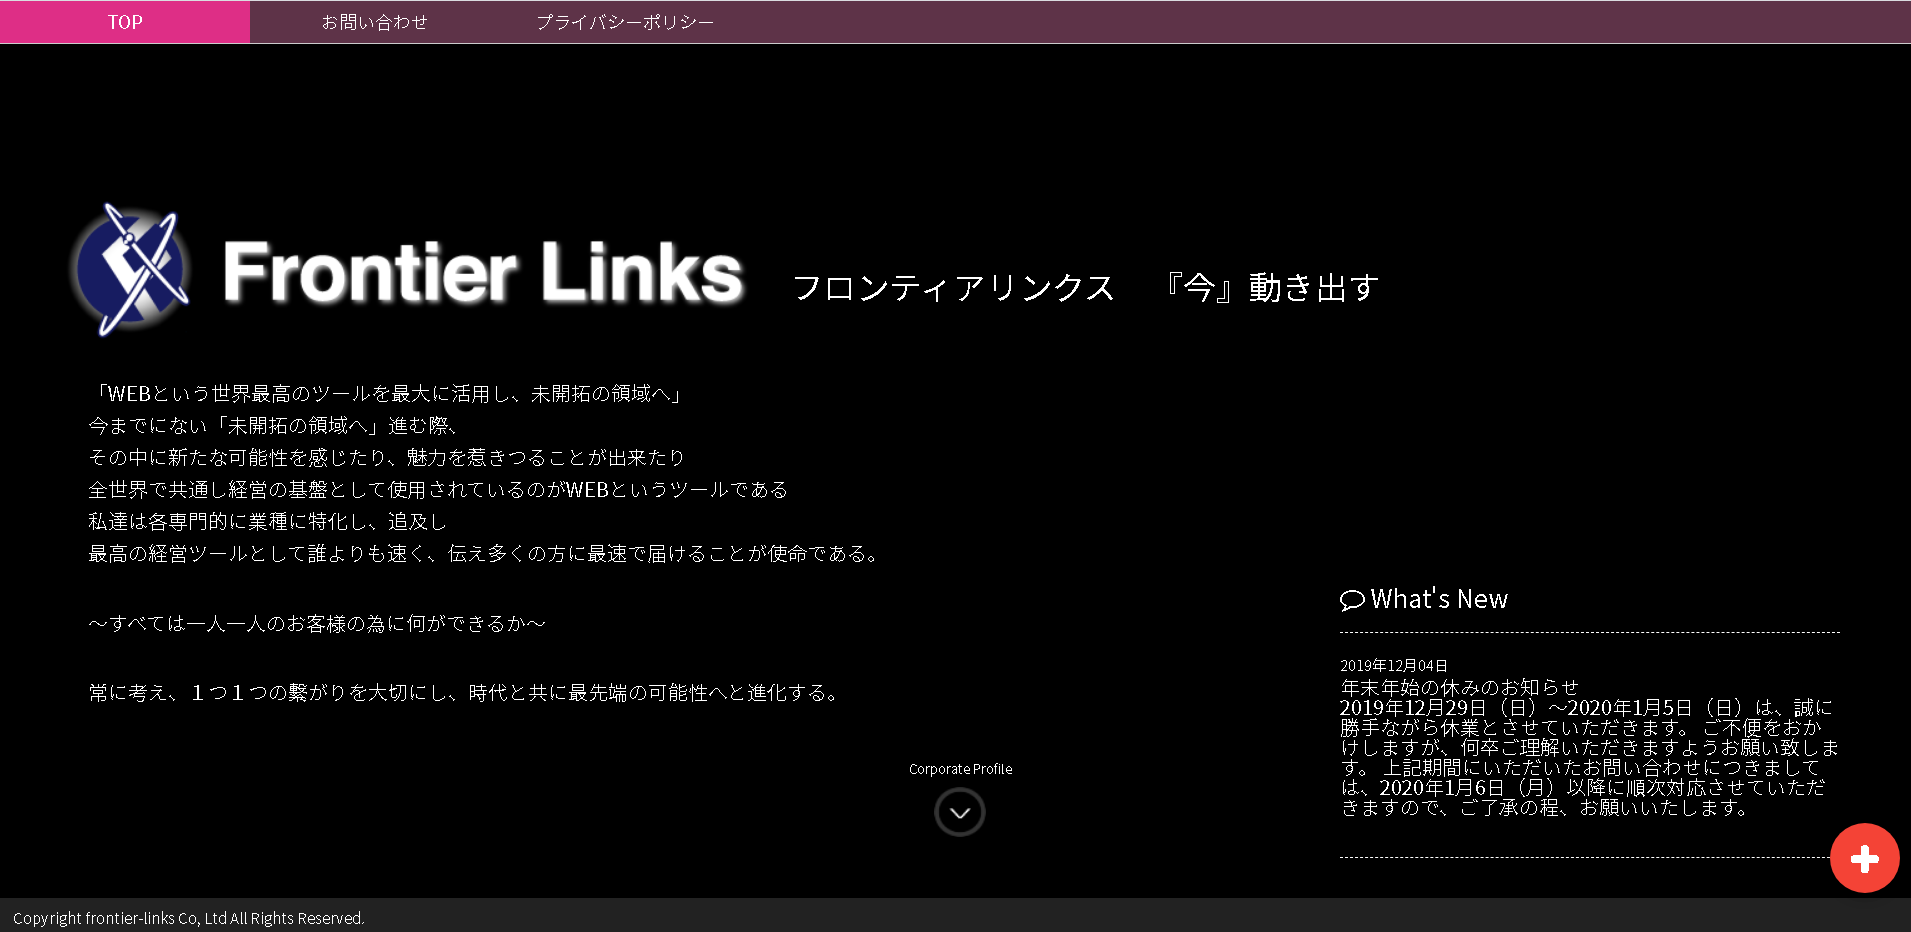Open the お問い合わせ page
This screenshot has width=1911, height=932.
click(x=374, y=21)
